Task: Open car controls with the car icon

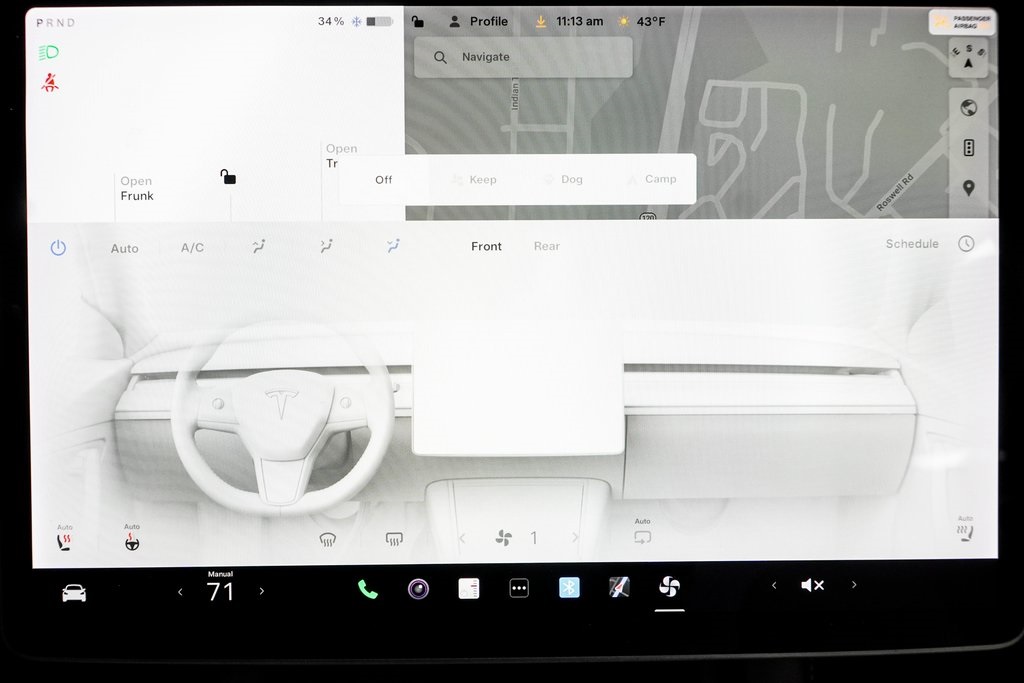Action: pos(74,593)
